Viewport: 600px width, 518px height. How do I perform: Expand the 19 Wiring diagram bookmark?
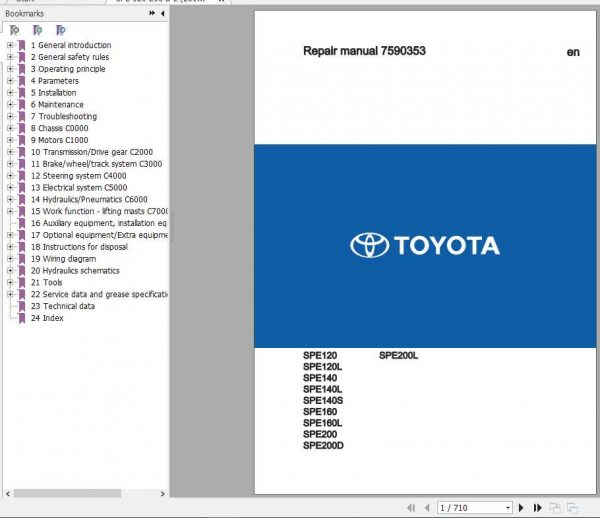point(10,259)
